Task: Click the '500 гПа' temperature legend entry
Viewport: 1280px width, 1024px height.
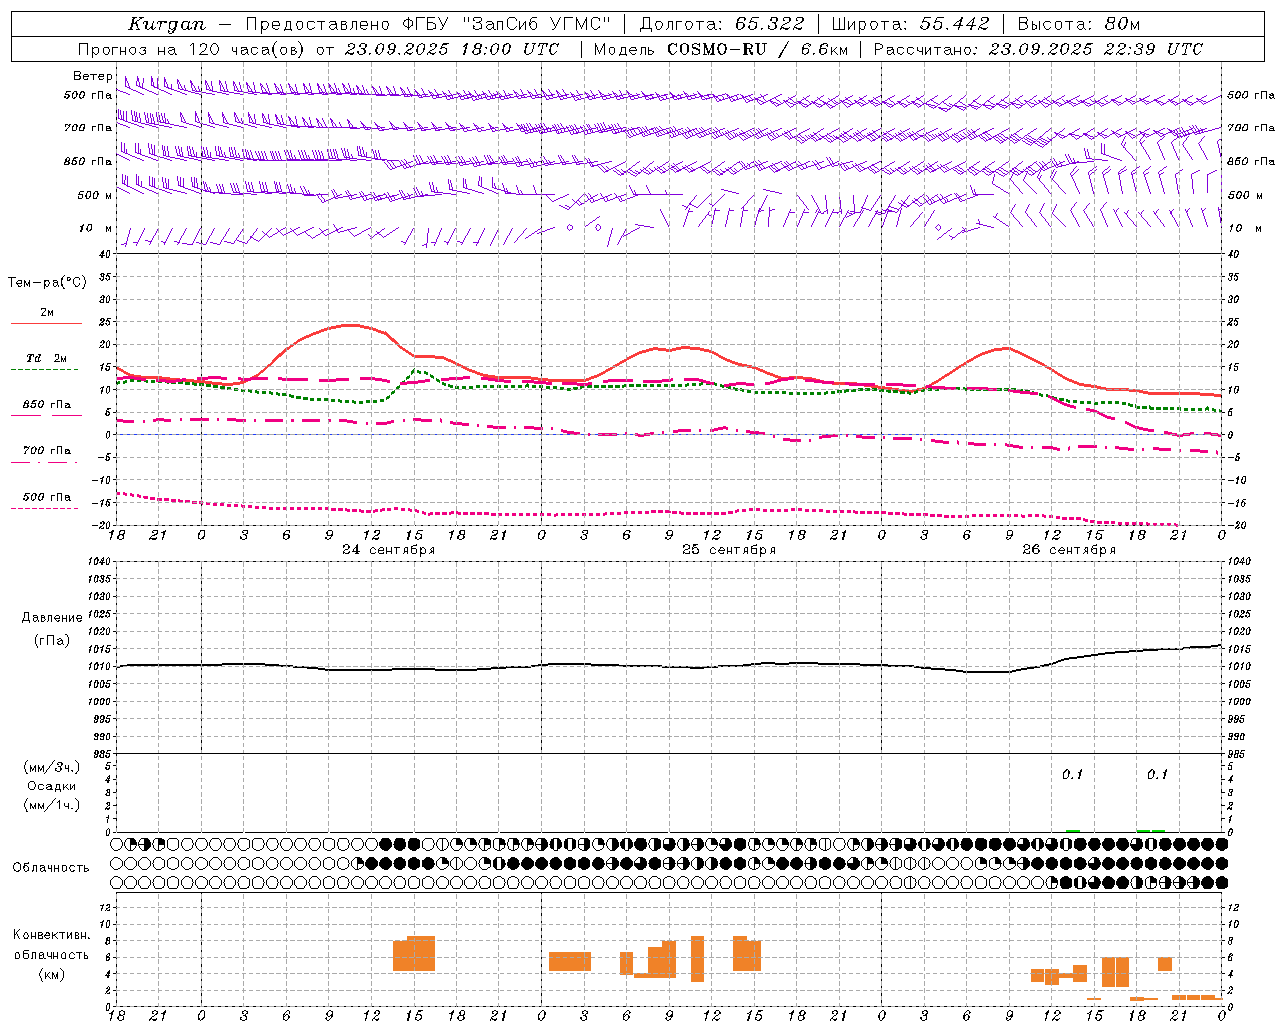Action: coord(47,497)
